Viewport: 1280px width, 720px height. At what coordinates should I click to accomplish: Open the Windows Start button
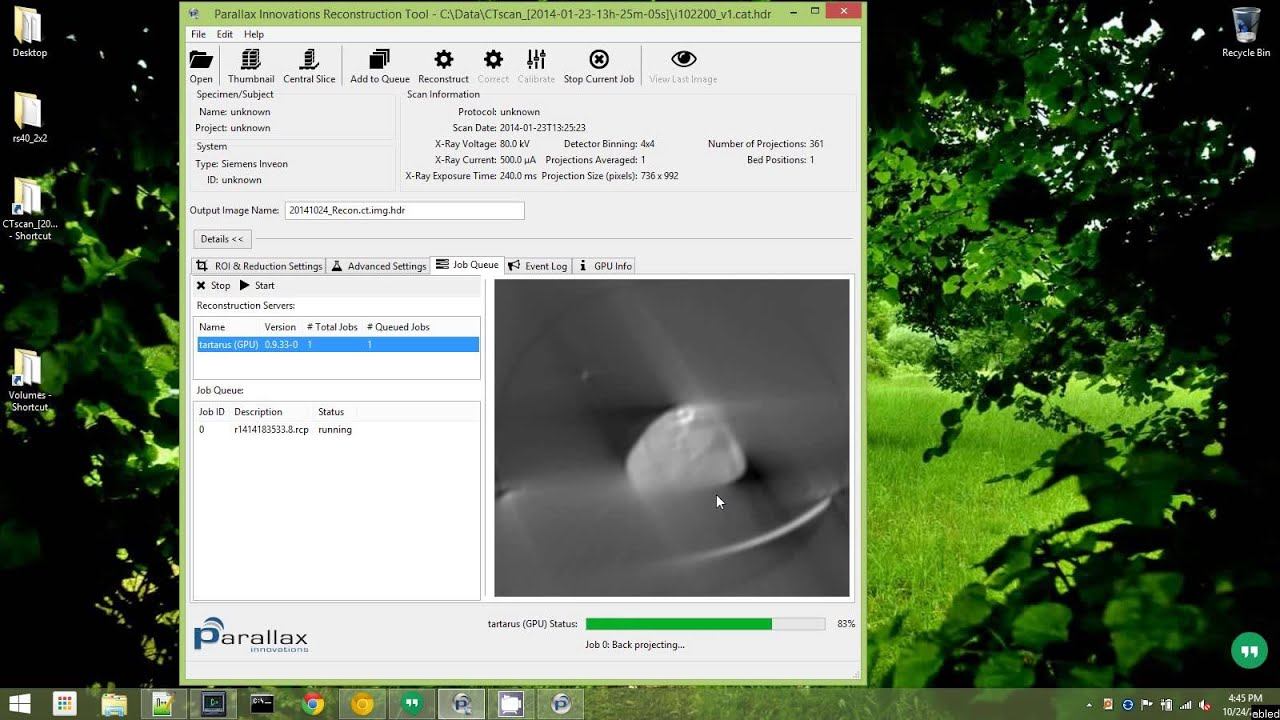tap(19, 704)
